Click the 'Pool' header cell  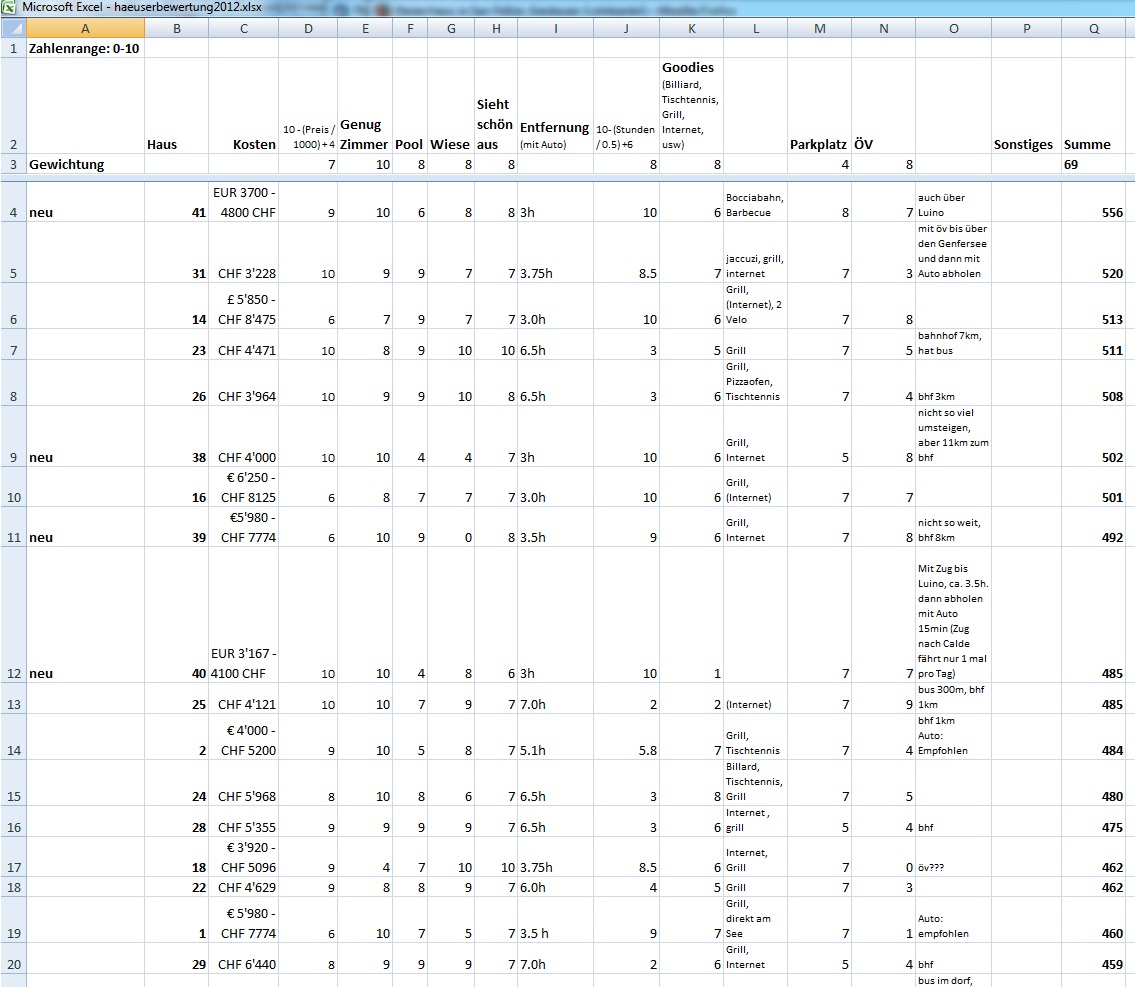pyautogui.click(x=410, y=106)
